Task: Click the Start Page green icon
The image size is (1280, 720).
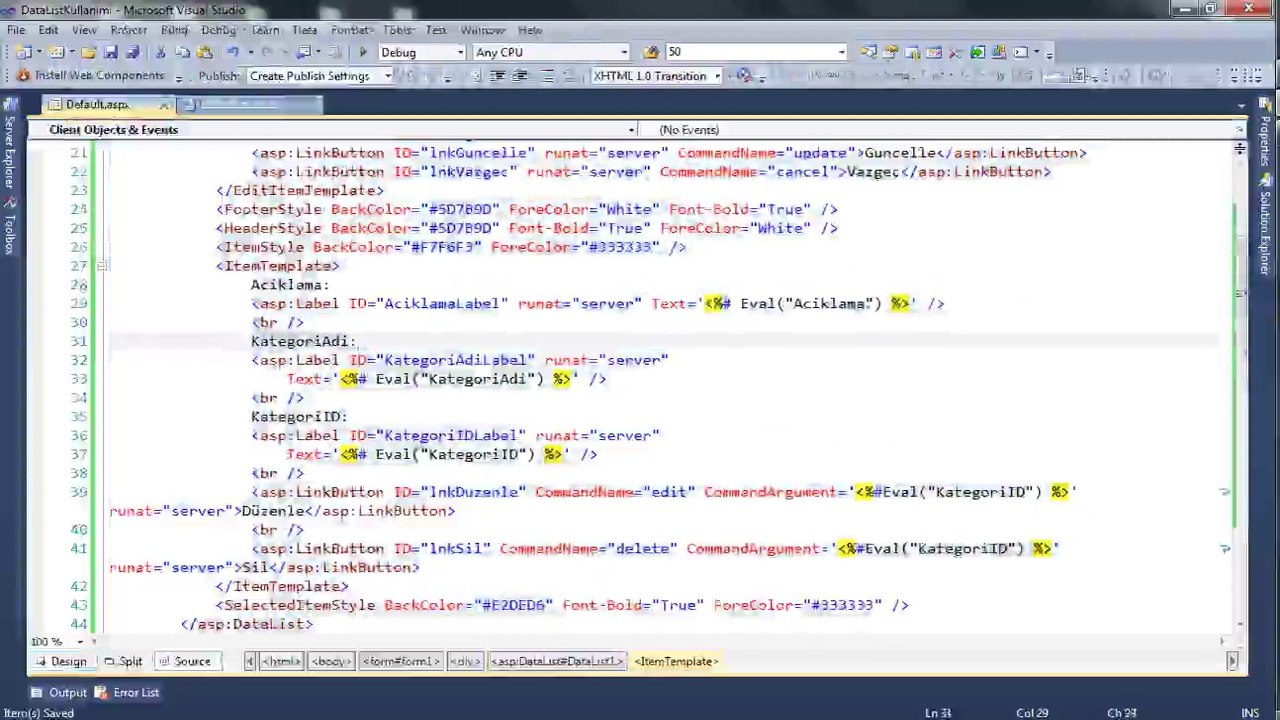Action: (x=978, y=52)
